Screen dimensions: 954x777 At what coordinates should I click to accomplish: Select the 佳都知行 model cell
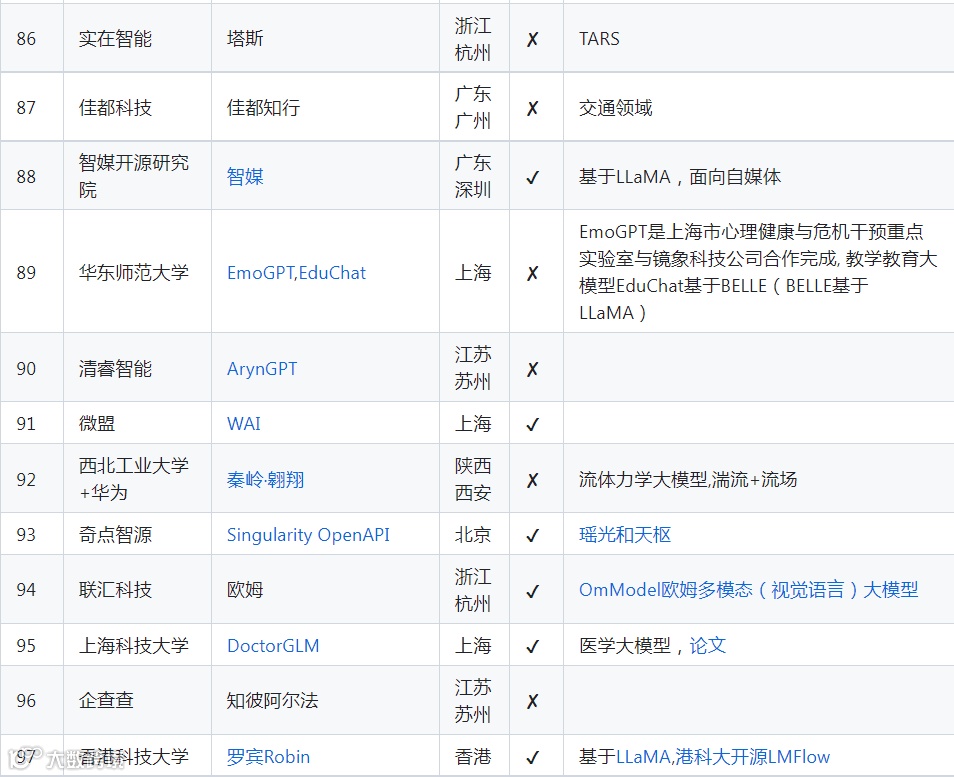pyautogui.click(x=326, y=107)
